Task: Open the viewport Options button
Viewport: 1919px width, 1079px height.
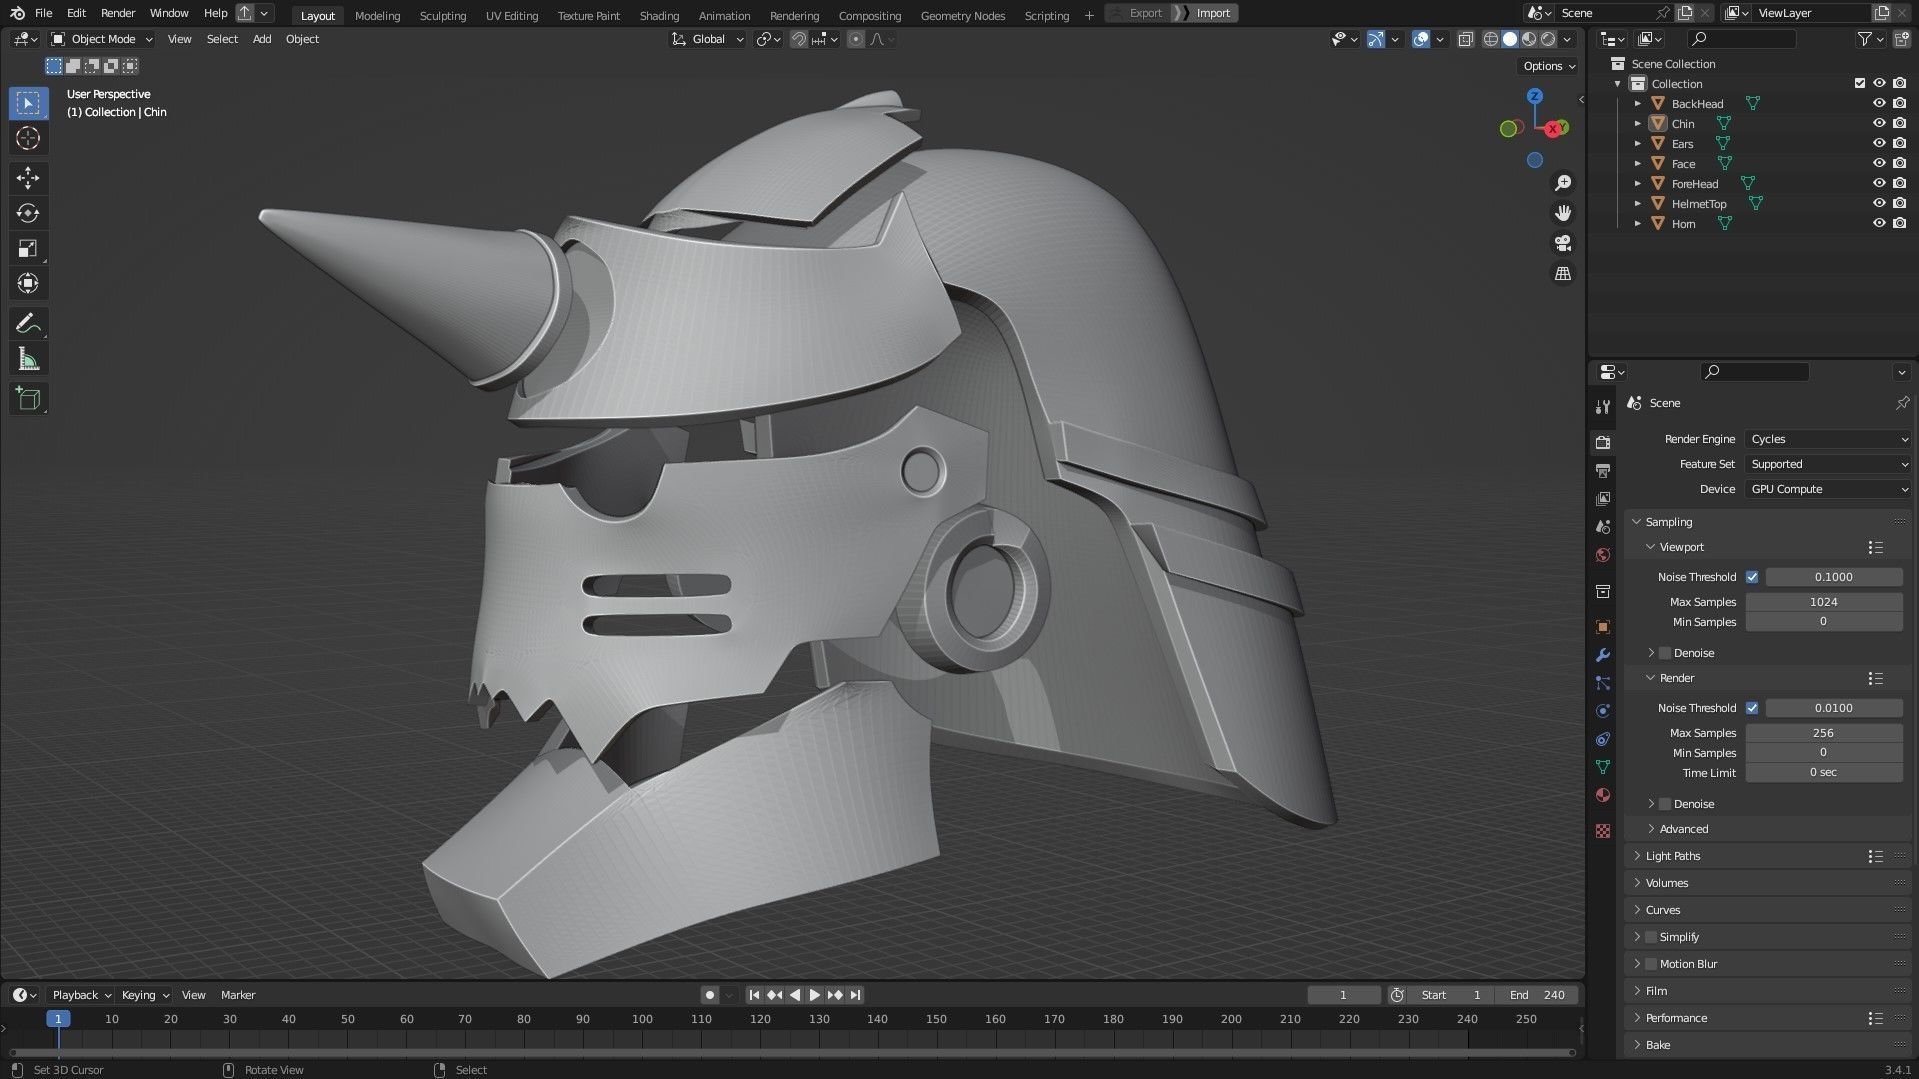Action: pos(1549,66)
